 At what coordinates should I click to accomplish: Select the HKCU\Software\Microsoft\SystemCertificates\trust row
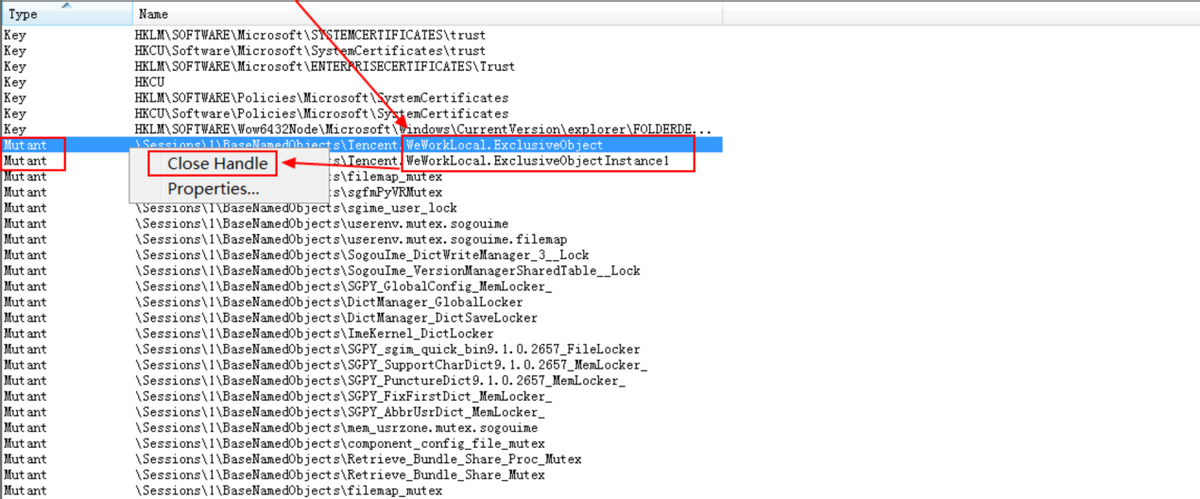tap(360, 51)
